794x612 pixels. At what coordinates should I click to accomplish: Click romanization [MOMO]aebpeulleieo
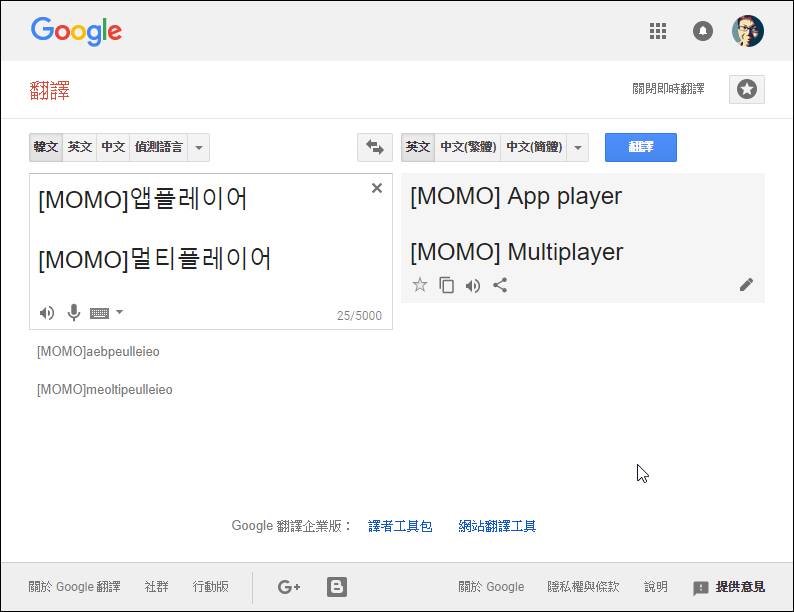(98, 352)
